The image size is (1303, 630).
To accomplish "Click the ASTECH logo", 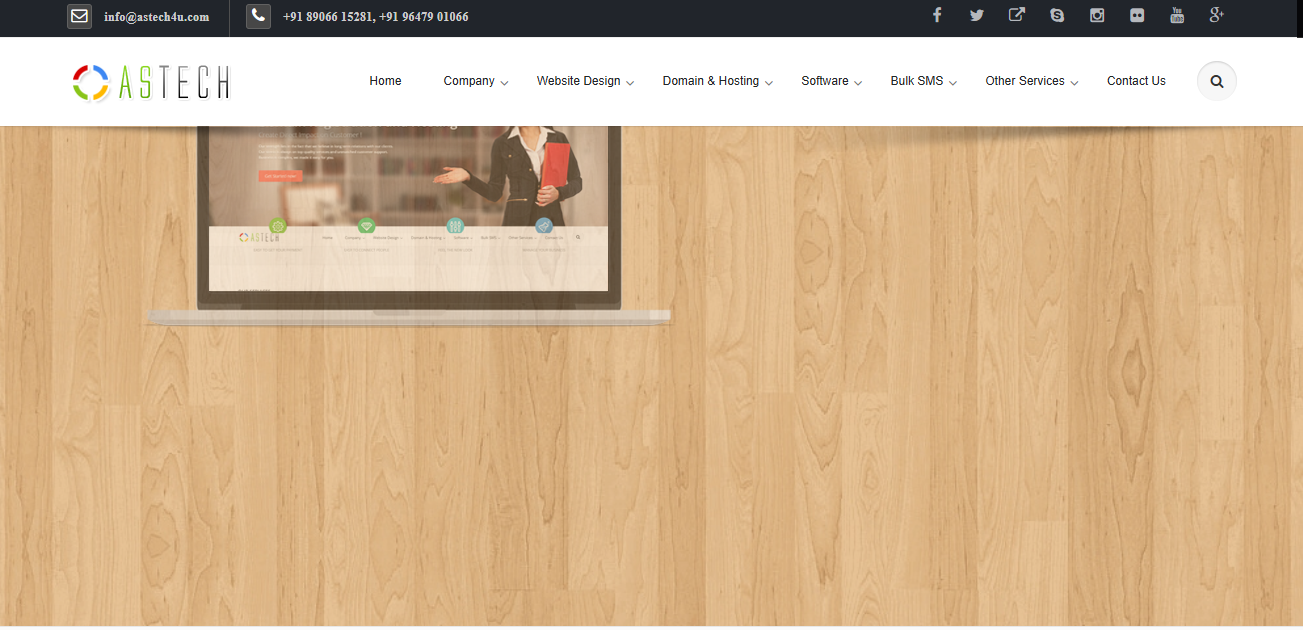I will pos(152,82).
